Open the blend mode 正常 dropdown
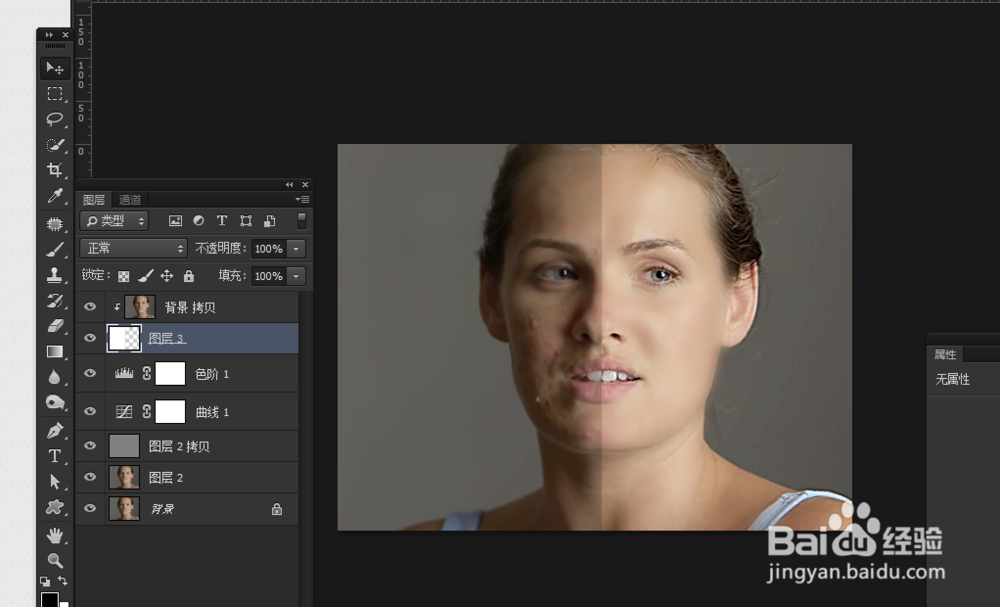Image resolution: width=1000 pixels, height=607 pixels. pos(134,248)
